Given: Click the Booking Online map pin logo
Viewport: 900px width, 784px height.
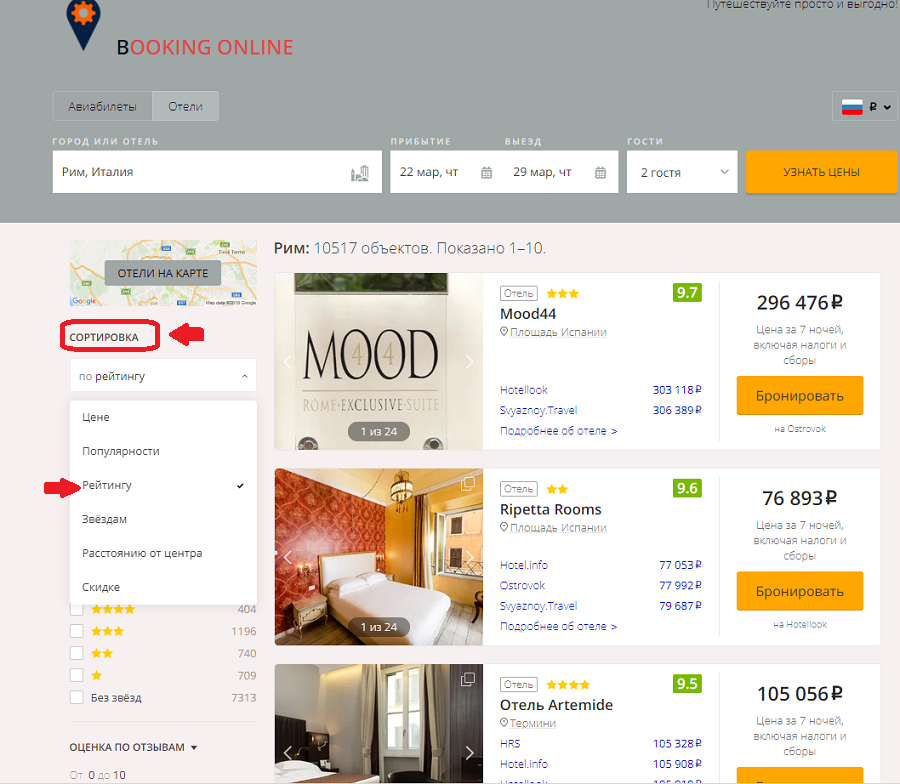Looking at the screenshot, I should tap(84, 24).
